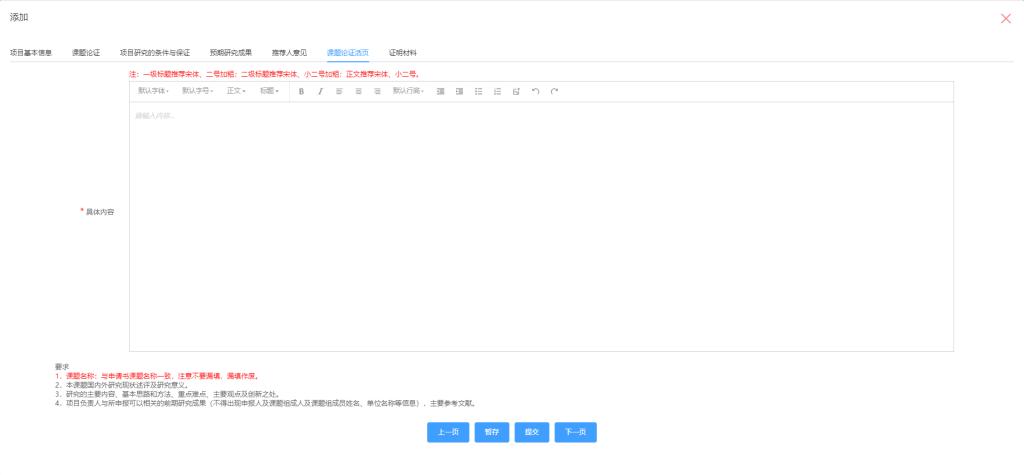The width and height of the screenshot is (1024, 475).
Task: Go to the 证明材料 tab
Action: click(403, 52)
